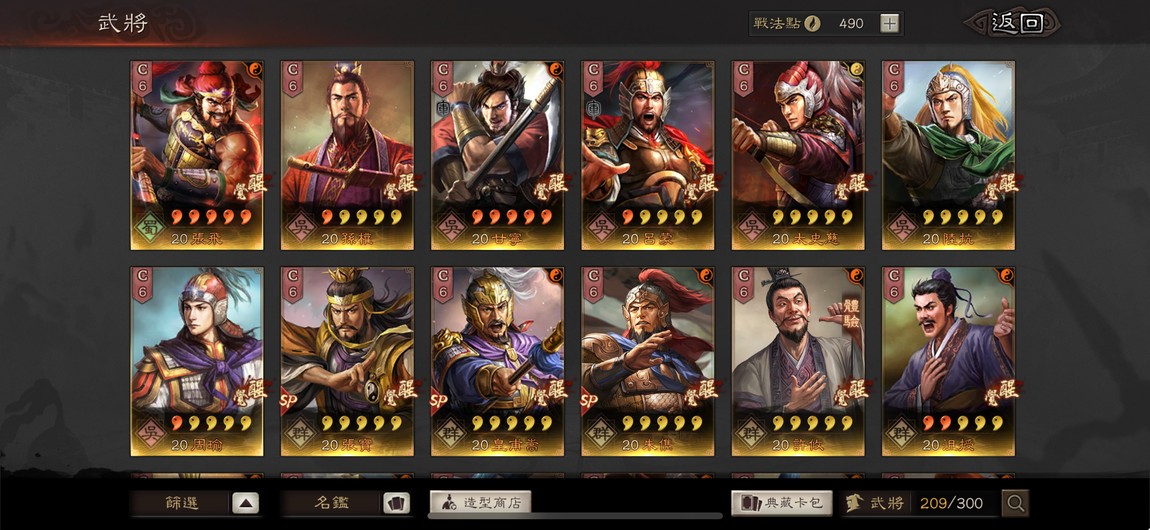1150x530 pixels.
Task: Open the 名鑑 catalog
Action: pos(332,503)
